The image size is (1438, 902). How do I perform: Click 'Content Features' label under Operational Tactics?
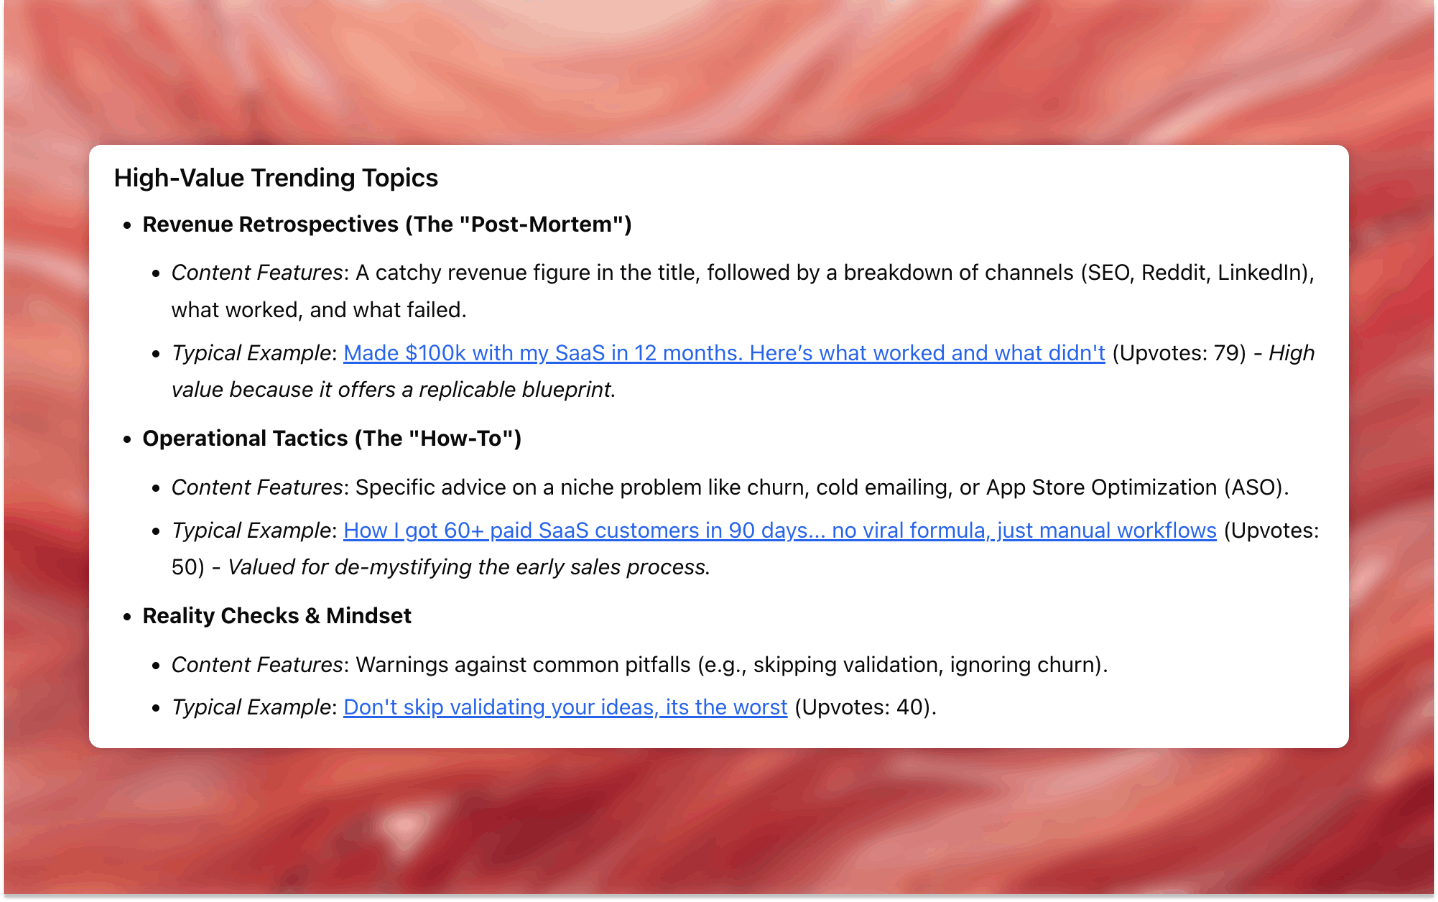point(257,487)
